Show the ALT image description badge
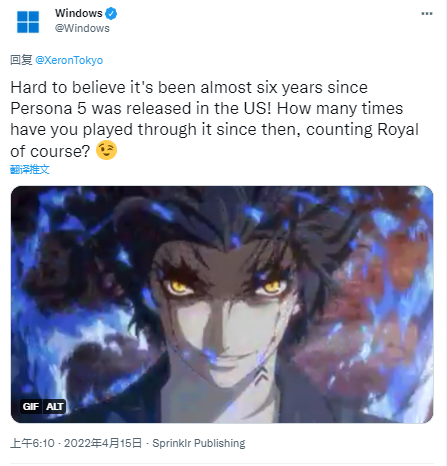 point(54,407)
